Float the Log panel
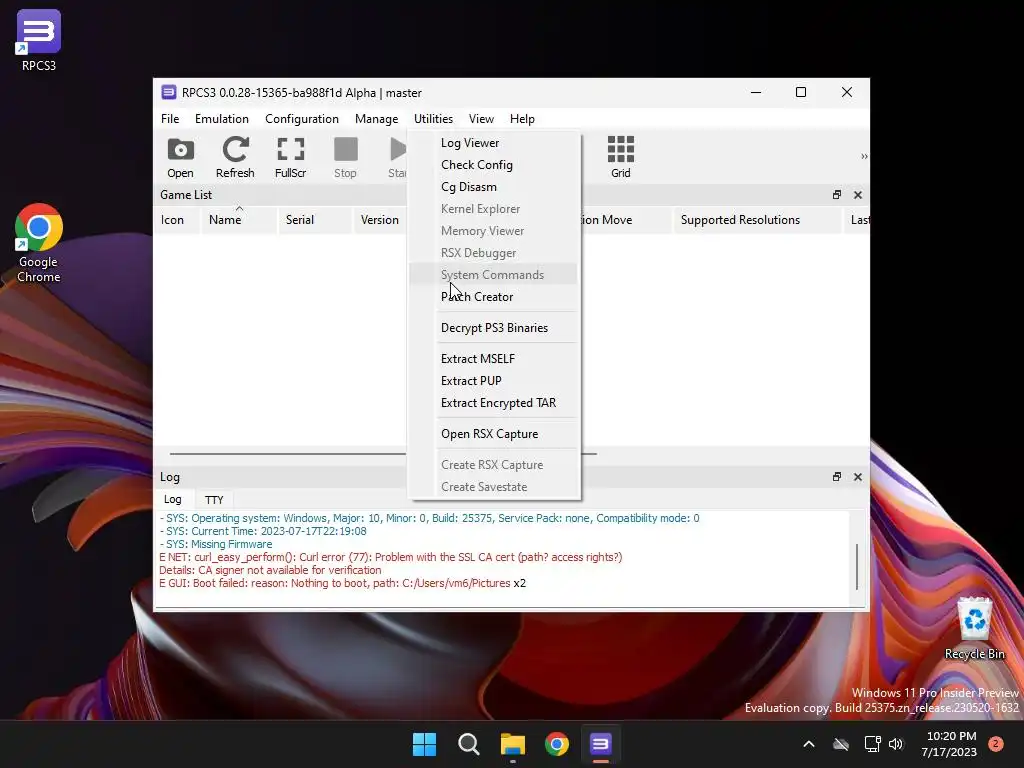The height and width of the screenshot is (768, 1024). coord(837,477)
